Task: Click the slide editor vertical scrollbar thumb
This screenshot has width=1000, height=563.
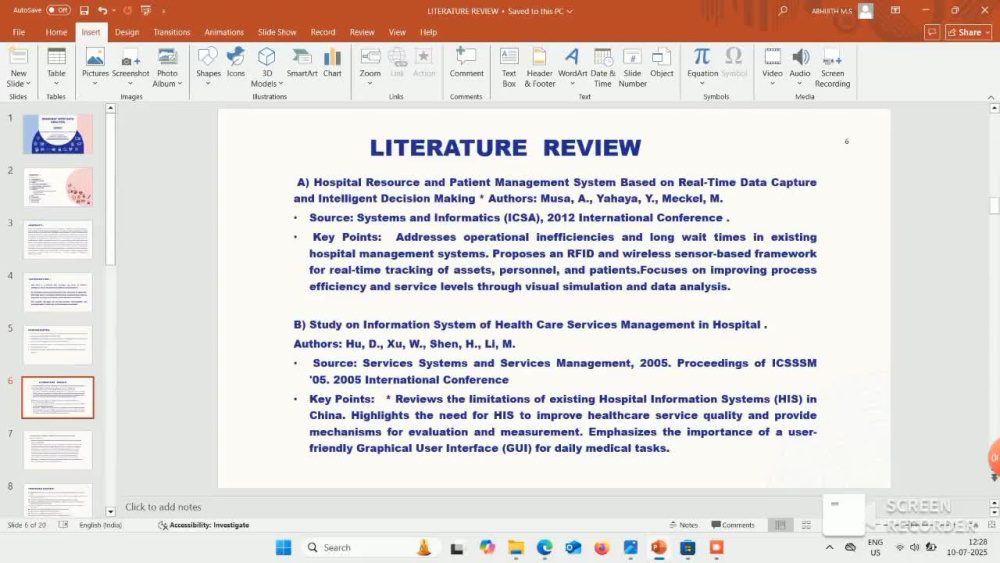Action: click(994, 205)
